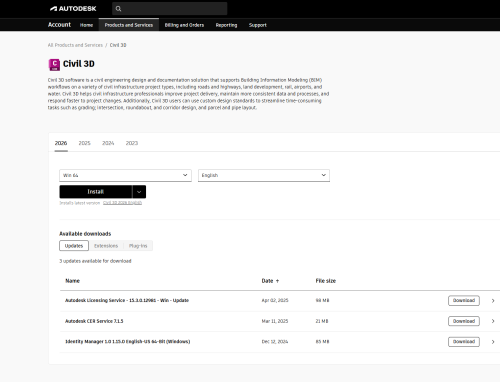Switch to the 2023 version tab
Viewport: 500px width, 382px height.
[x=132, y=143]
